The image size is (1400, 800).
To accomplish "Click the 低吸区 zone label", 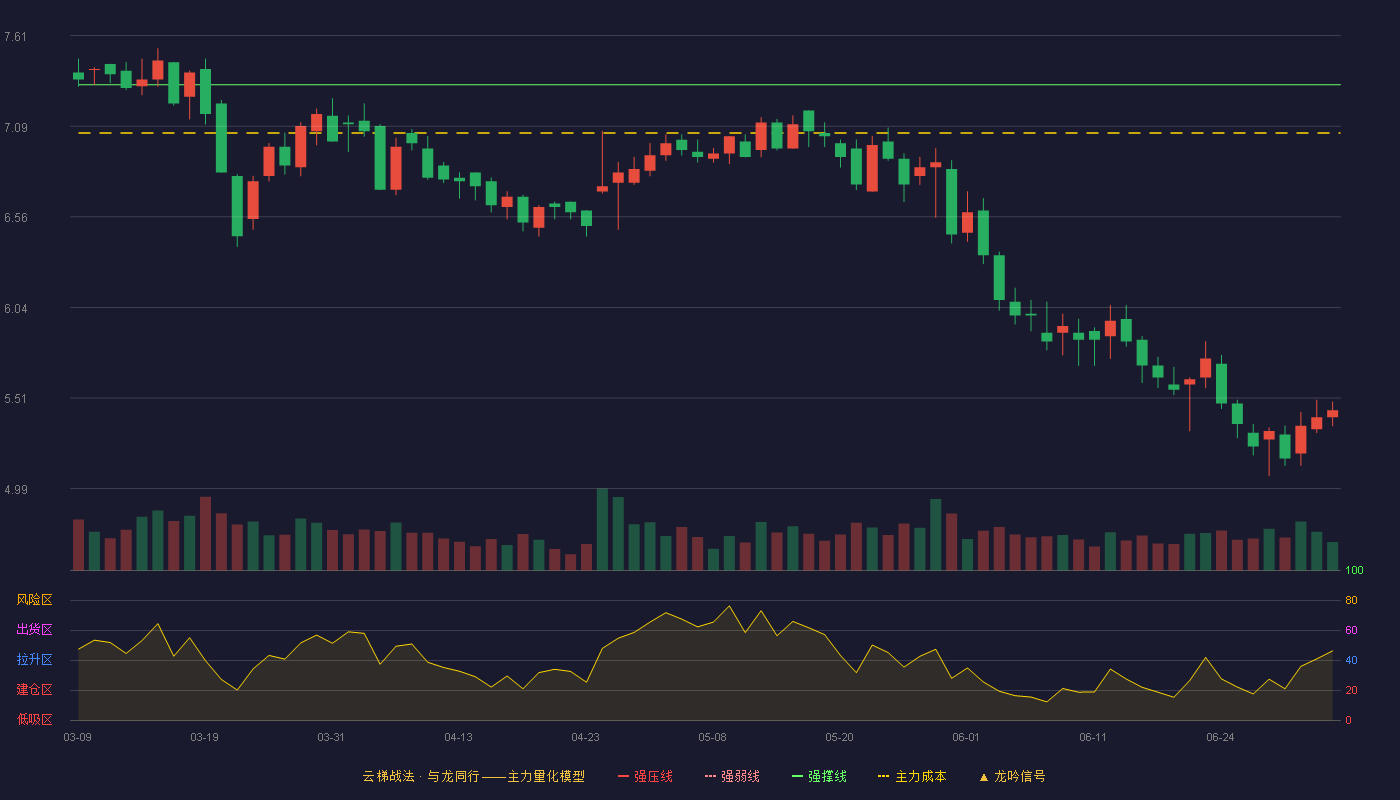I will [x=34, y=719].
